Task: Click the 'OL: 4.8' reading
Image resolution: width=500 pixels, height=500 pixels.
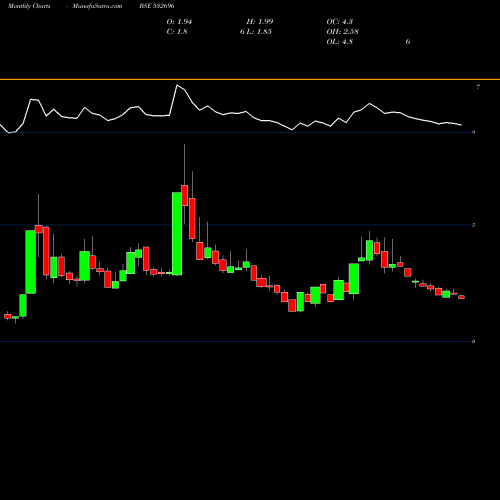Action: point(340,42)
